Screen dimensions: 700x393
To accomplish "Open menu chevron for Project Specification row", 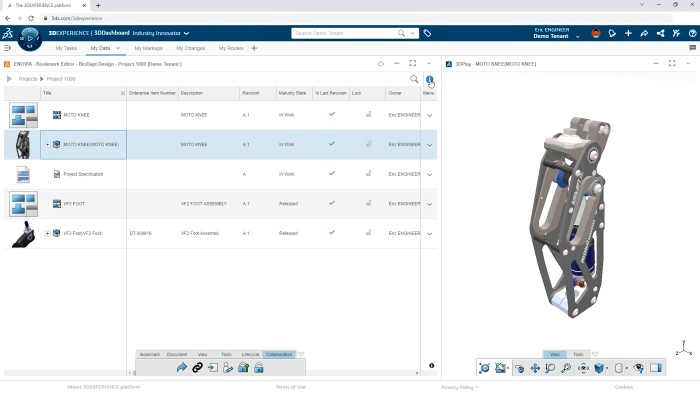I will (x=429, y=175).
